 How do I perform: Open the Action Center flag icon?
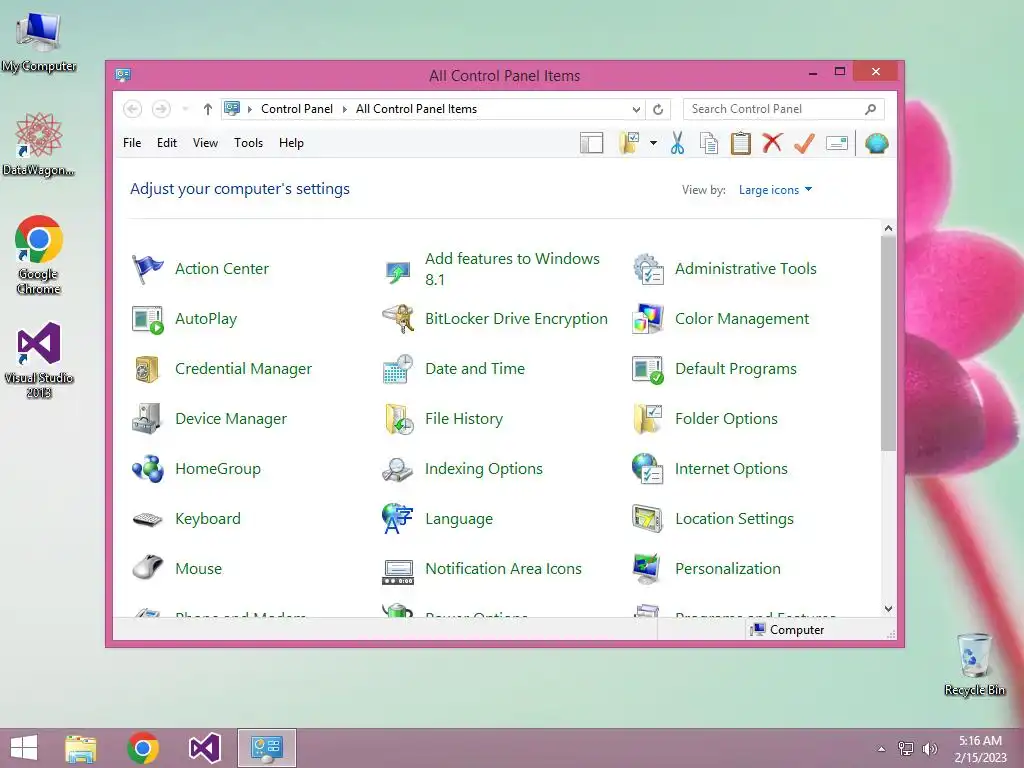point(147,269)
